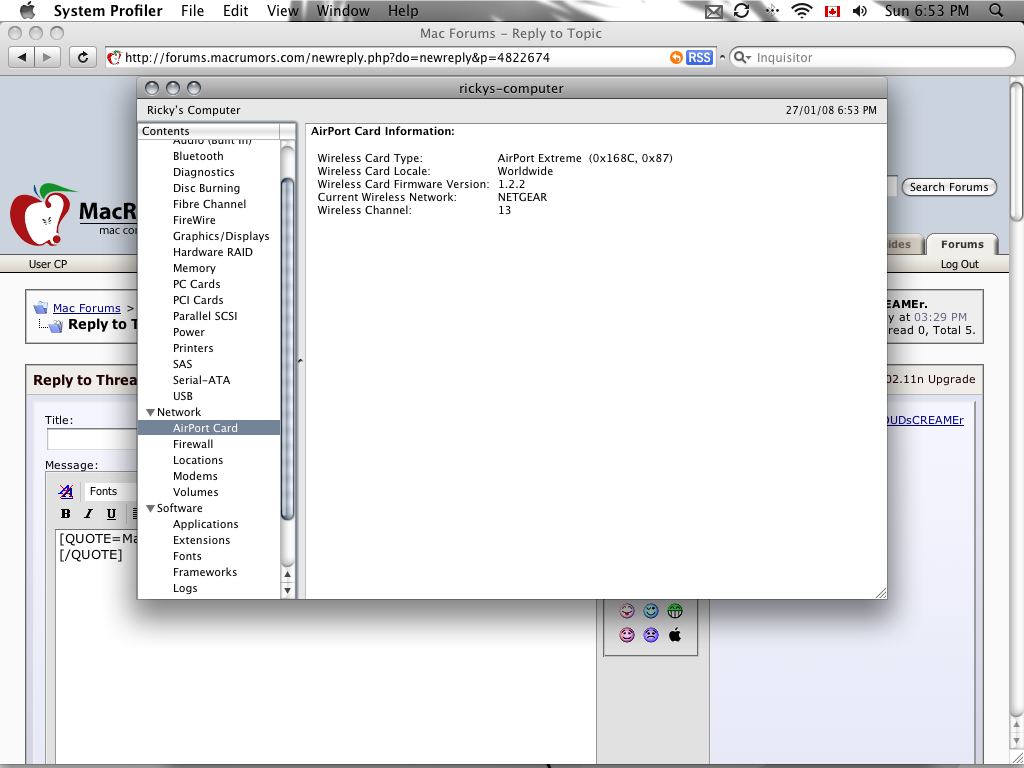This screenshot has width=1024, height=768.
Task: Click the Canadian flag input menu
Action: pyautogui.click(x=832, y=11)
